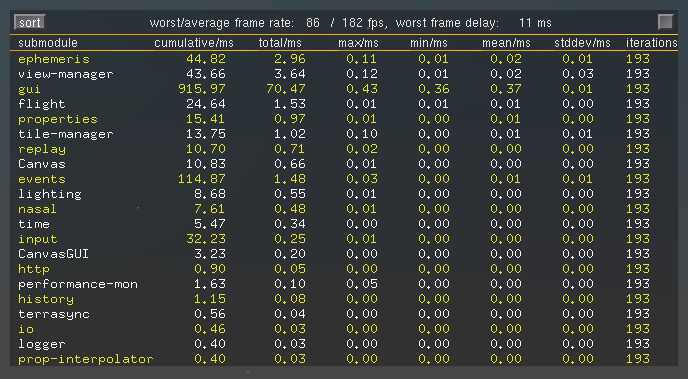Click view-manager stddev value 0.03

[578, 74]
